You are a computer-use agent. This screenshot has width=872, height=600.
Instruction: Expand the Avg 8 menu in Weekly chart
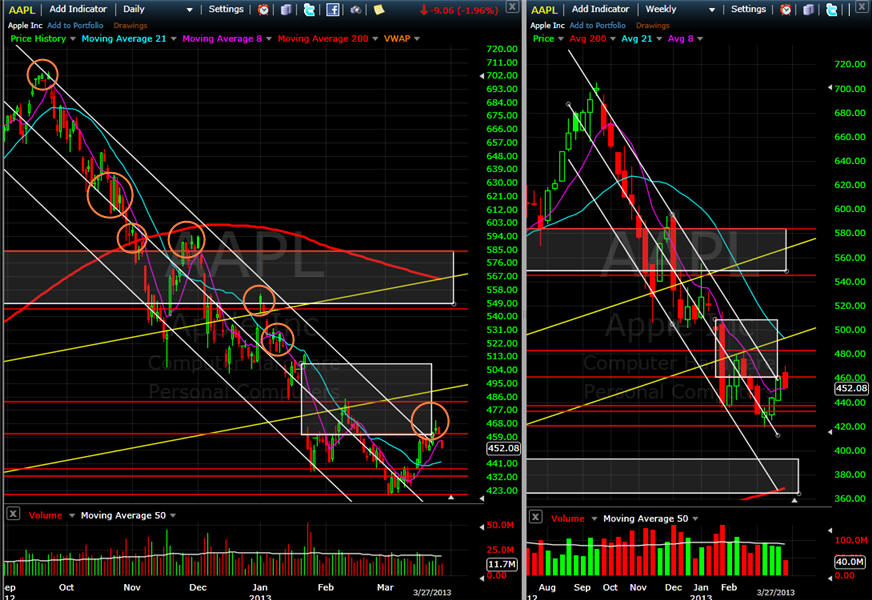700,39
